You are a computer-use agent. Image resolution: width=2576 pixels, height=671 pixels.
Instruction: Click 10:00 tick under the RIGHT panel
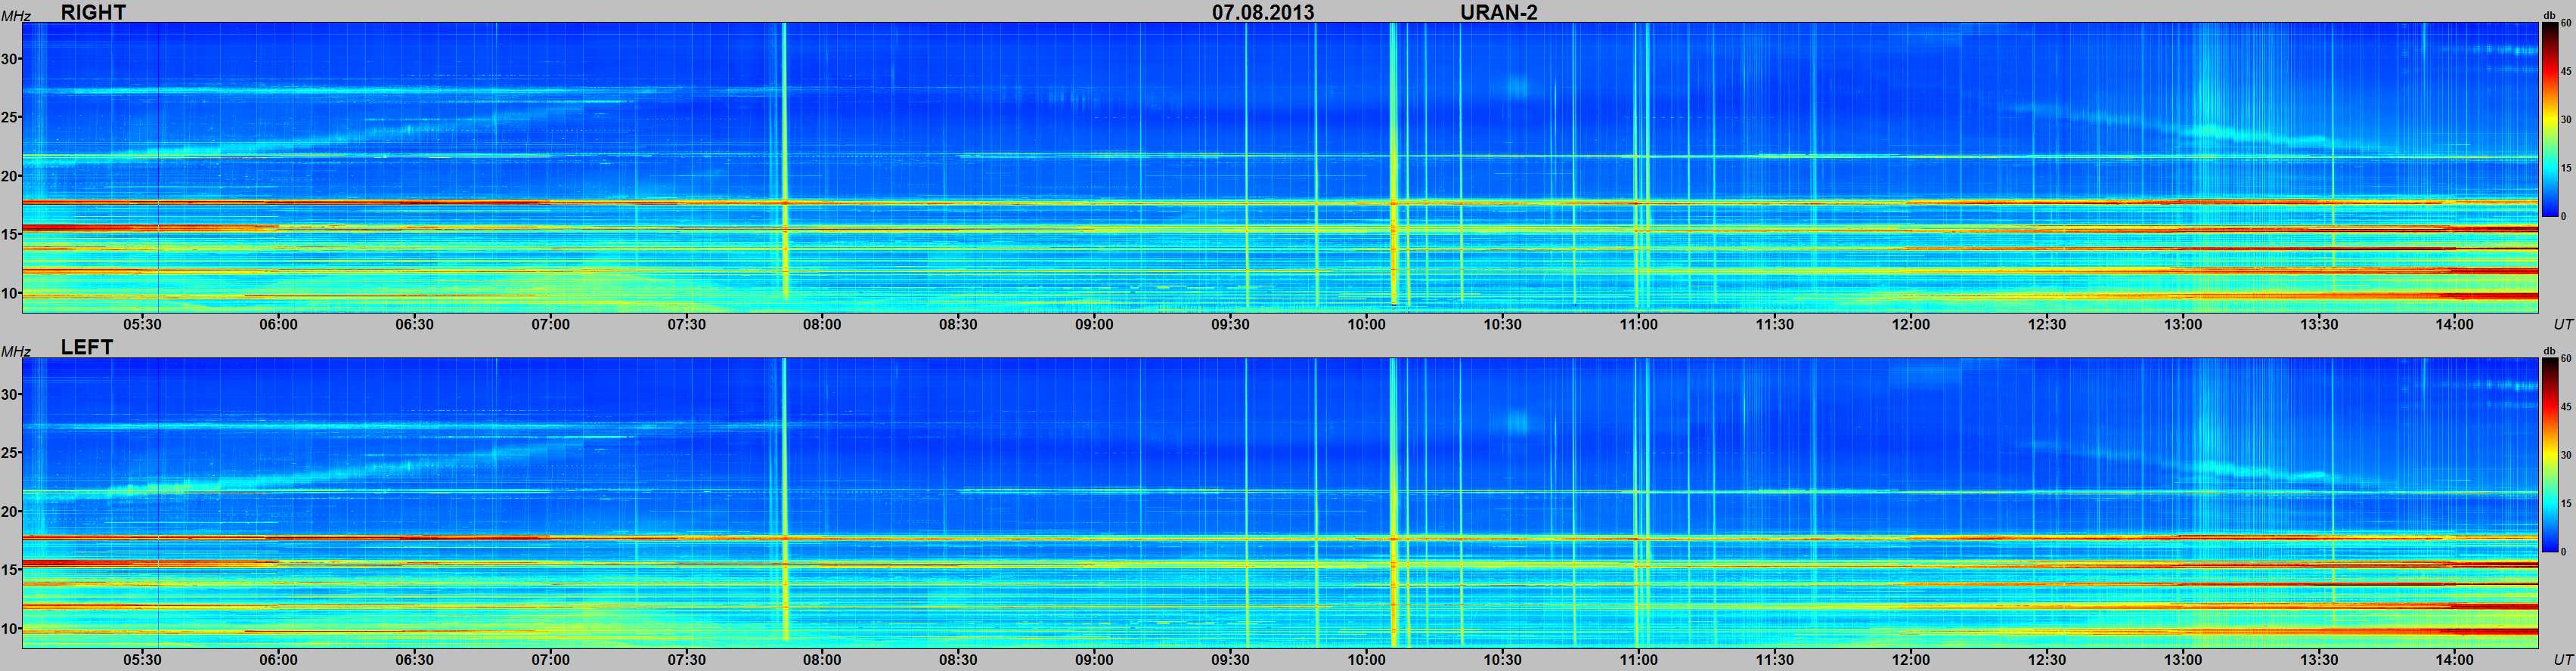pos(1366,324)
